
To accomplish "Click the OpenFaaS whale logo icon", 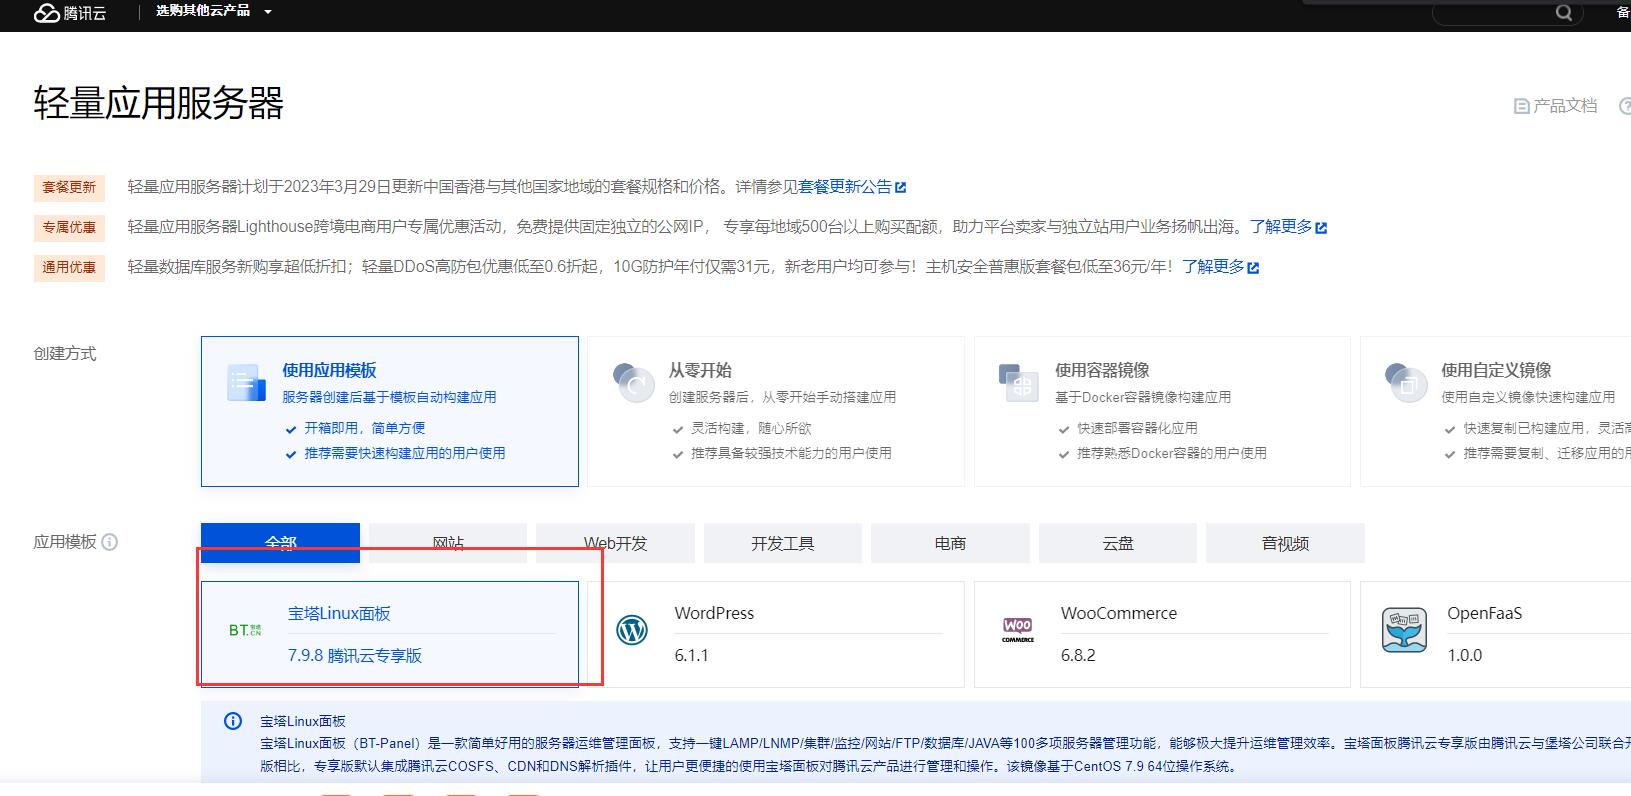I will [1404, 630].
